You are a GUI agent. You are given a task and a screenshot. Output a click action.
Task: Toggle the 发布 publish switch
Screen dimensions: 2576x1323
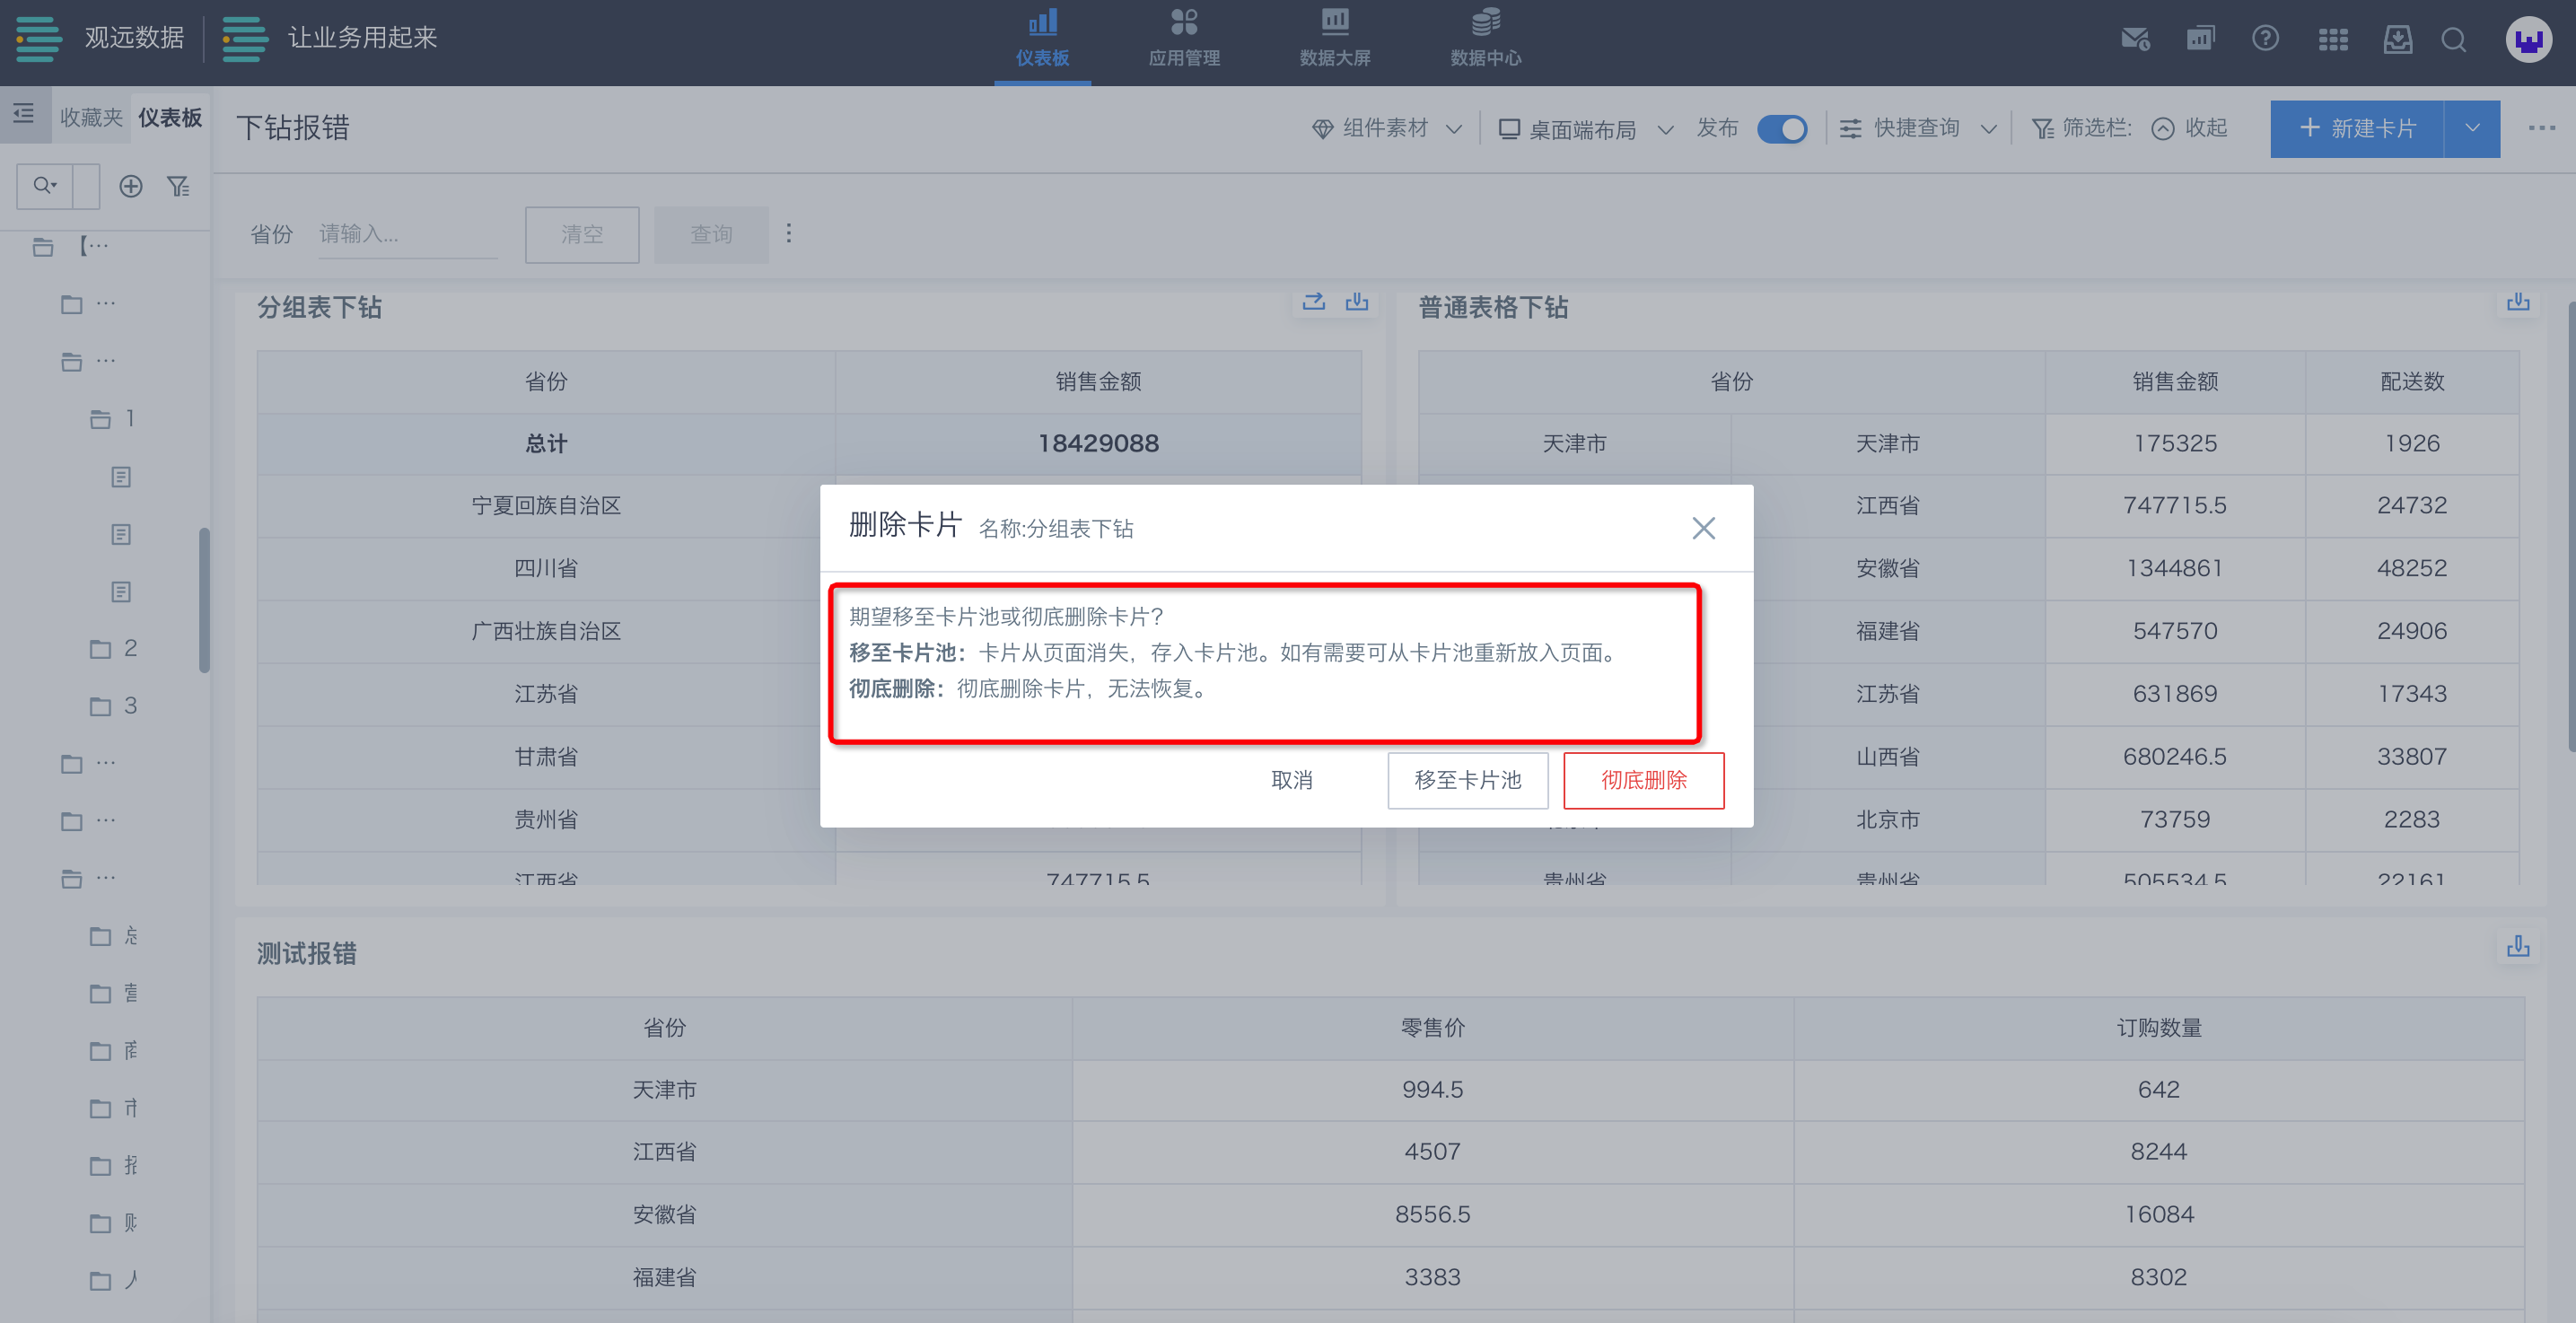coord(1782,129)
